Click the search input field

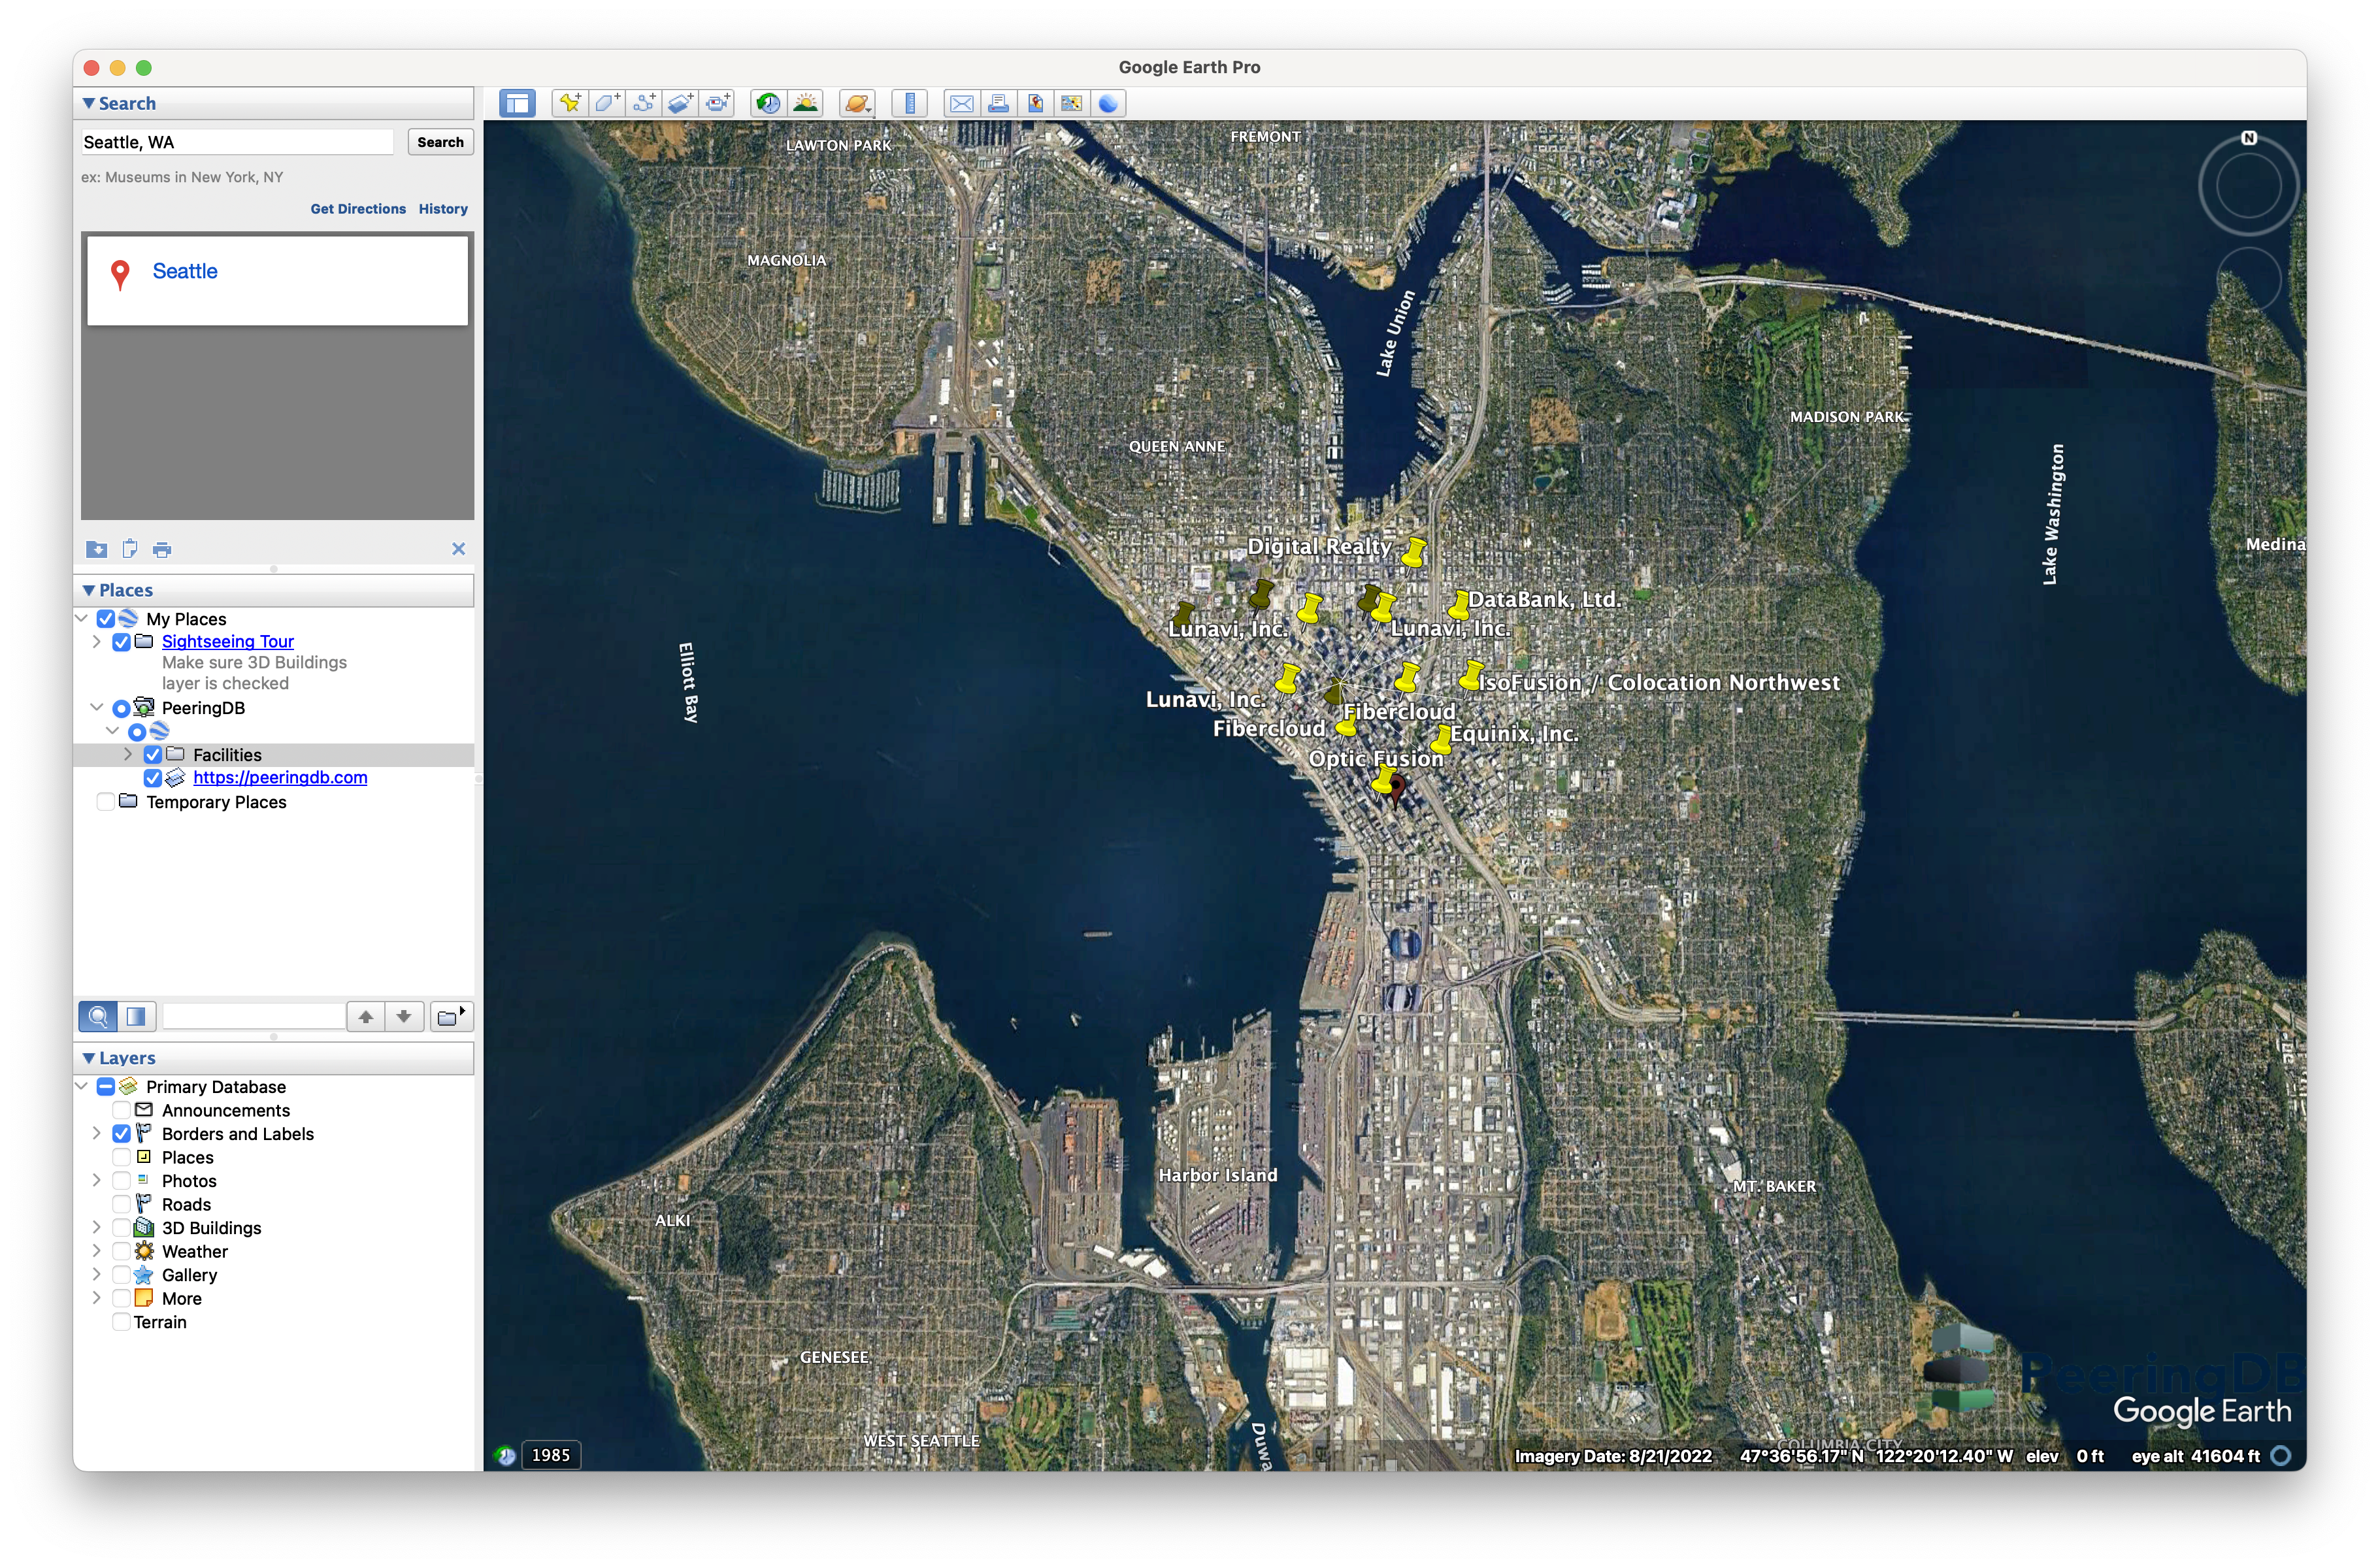(237, 142)
